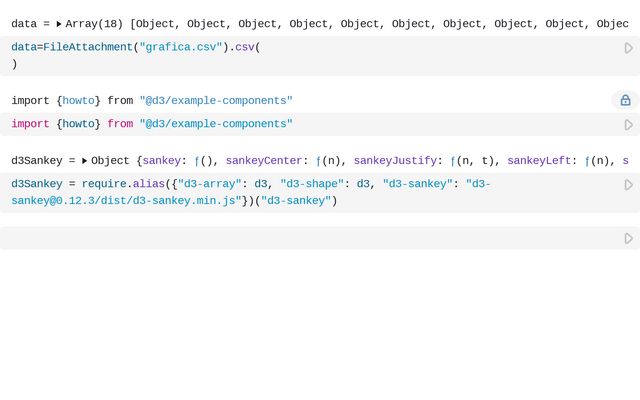Run the empty bottom cell

coord(628,238)
